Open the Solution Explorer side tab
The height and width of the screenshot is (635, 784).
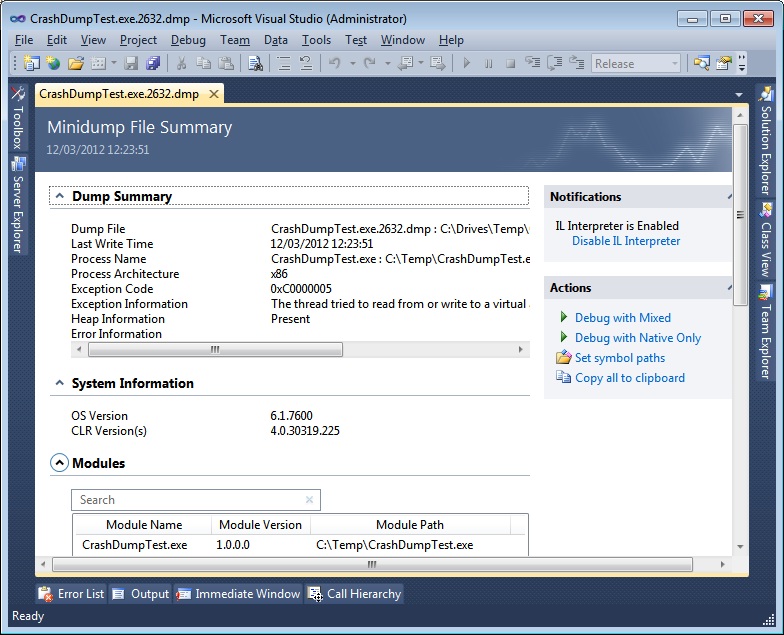(766, 141)
